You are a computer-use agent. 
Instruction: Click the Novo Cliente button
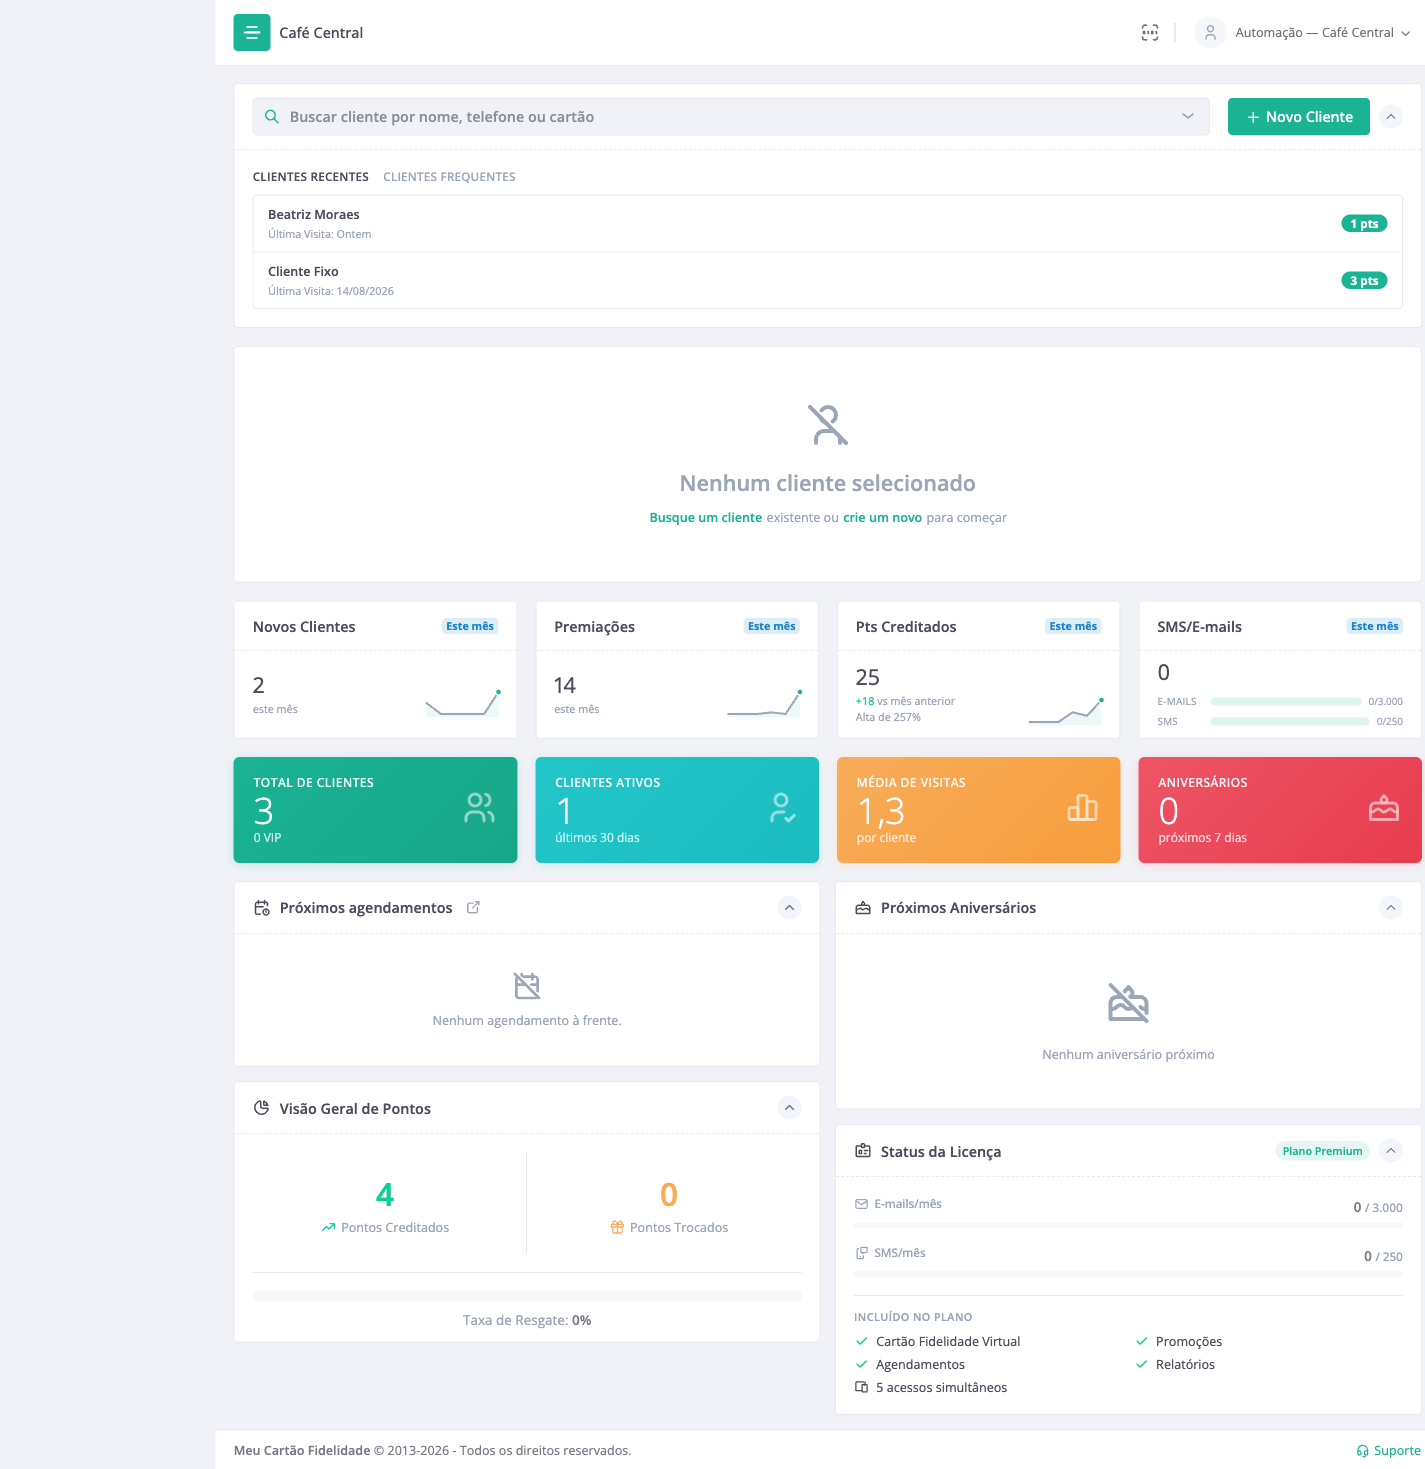pyautogui.click(x=1299, y=117)
